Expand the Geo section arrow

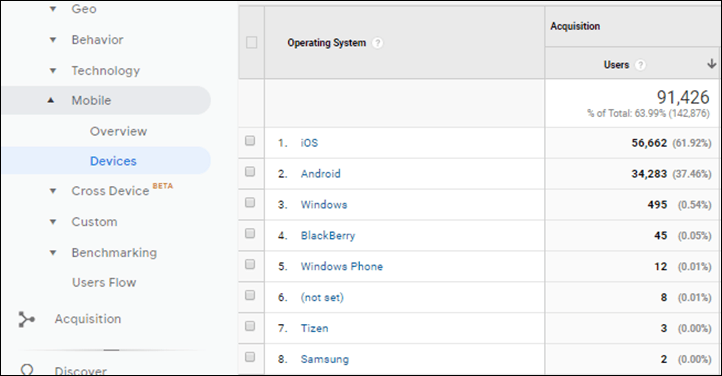(x=53, y=9)
